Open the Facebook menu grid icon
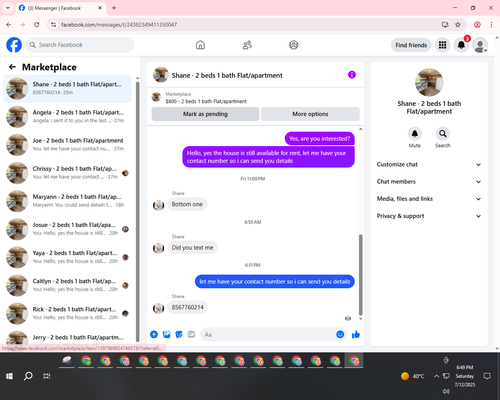Image resolution: width=500 pixels, height=400 pixels. click(x=442, y=45)
